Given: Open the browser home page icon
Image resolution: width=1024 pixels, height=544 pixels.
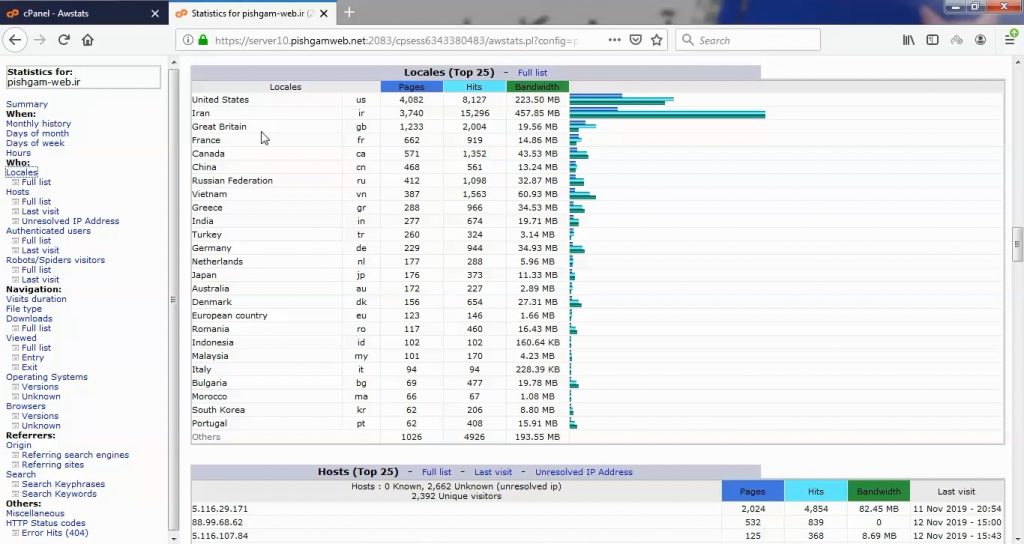Looking at the screenshot, I should tap(88, 40).
